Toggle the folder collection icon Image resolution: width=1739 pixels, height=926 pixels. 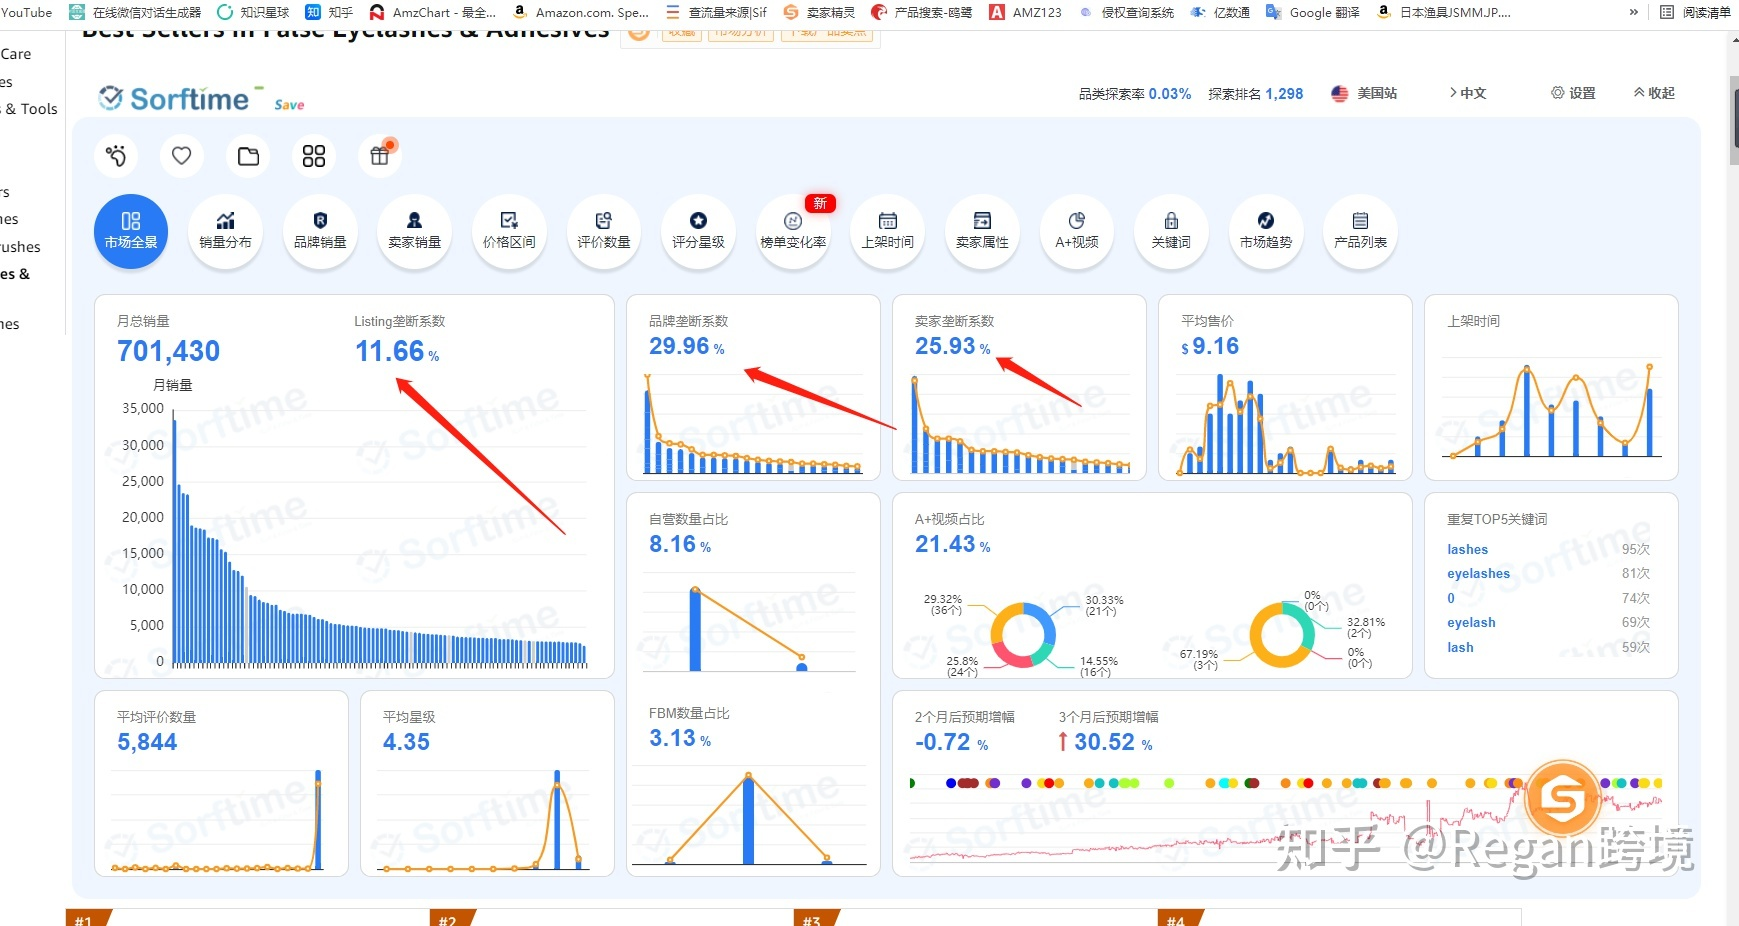247,156
